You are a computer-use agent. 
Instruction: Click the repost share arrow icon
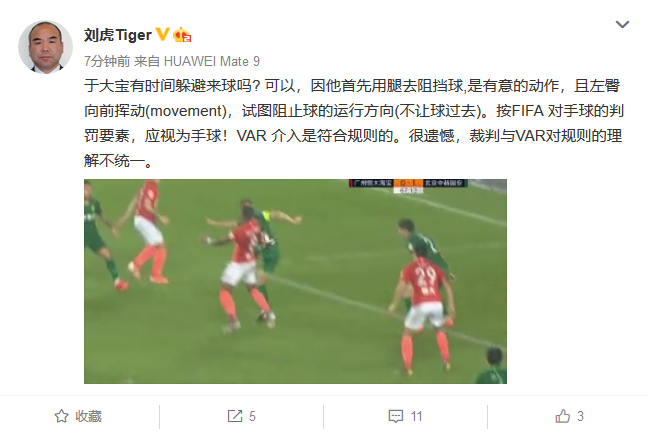pos(235,416)
